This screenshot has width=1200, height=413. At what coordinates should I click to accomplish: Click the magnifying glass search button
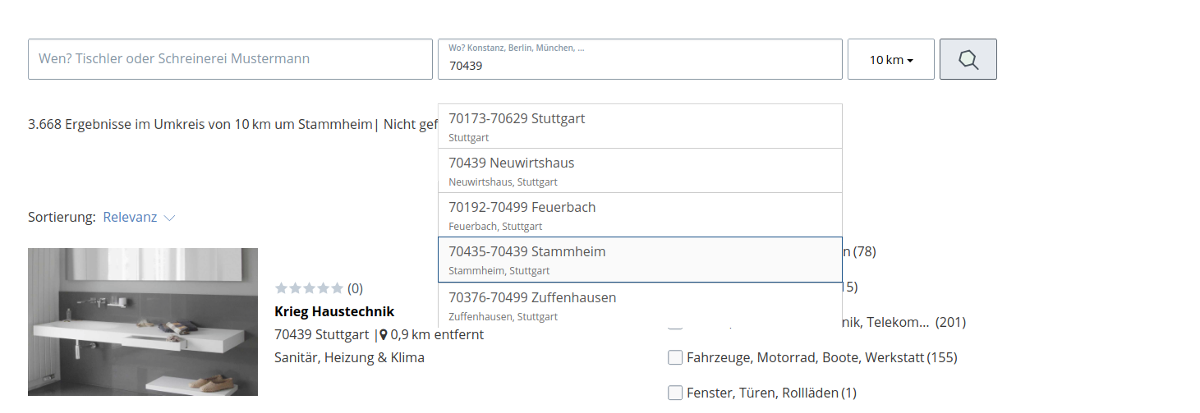point(968,60)
